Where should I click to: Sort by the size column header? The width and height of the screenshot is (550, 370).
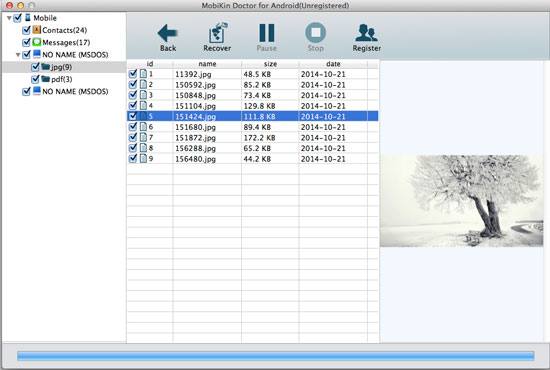tap(270, 64)
